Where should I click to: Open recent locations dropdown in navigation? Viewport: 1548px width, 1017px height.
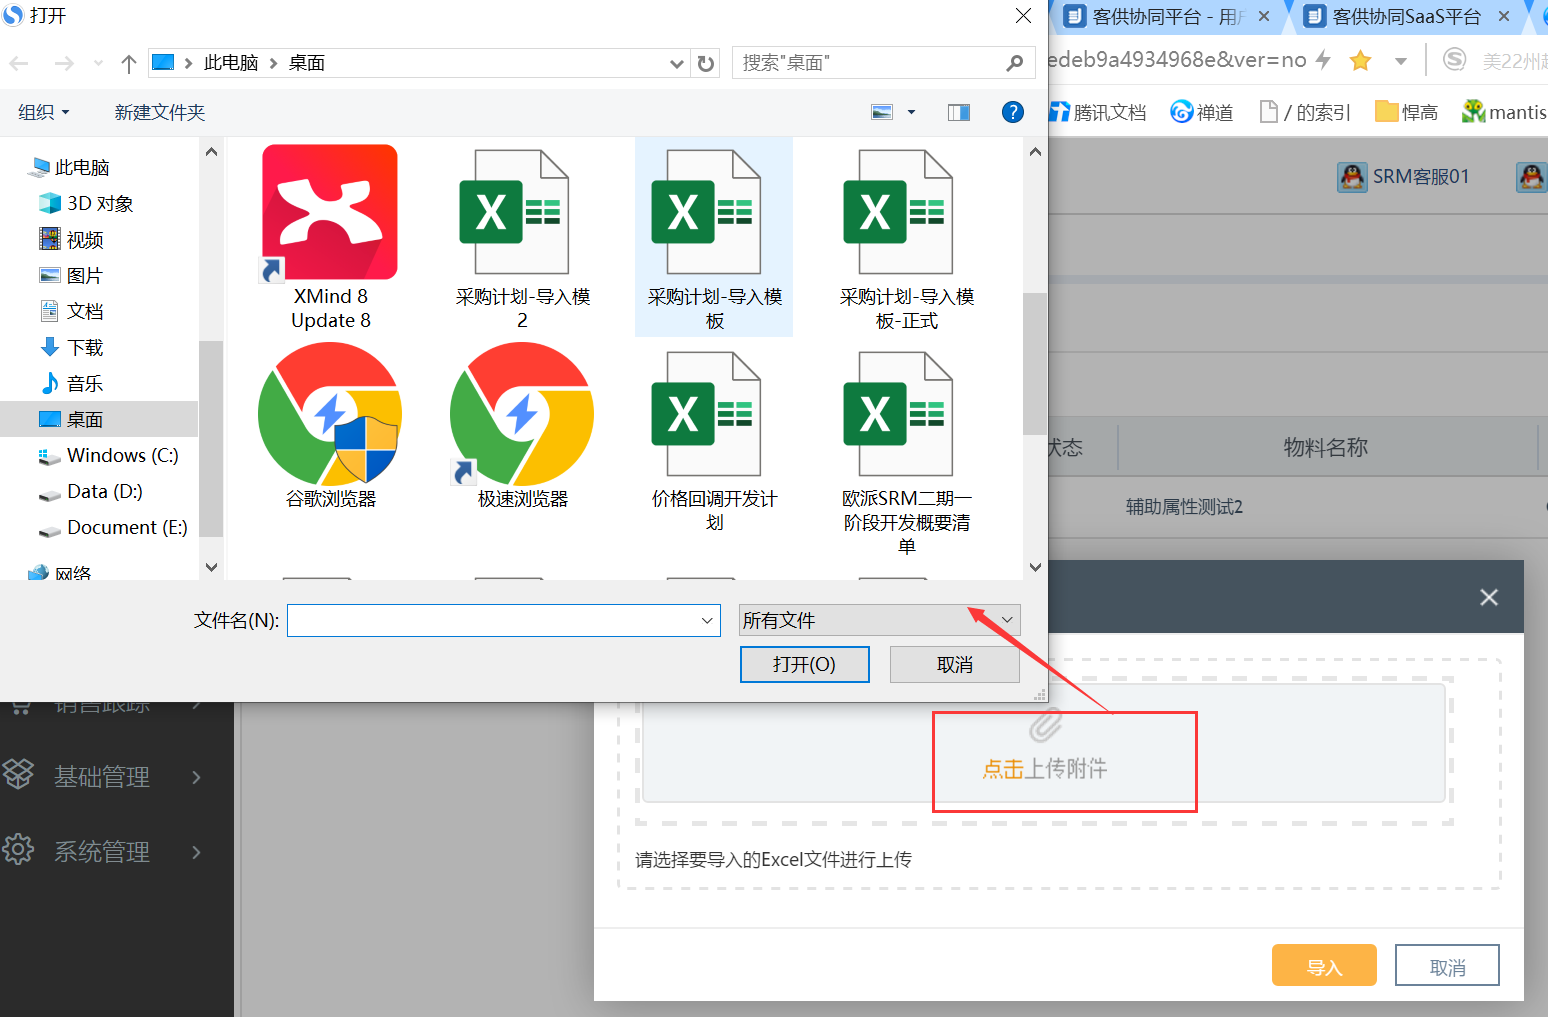point(98,63)
